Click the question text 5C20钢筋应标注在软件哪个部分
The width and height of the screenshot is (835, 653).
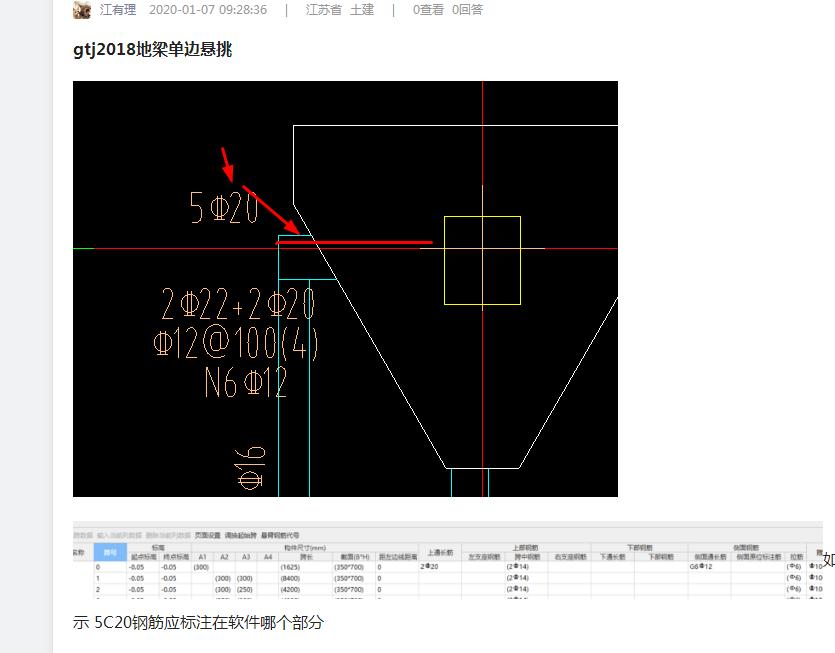point(209,622)
